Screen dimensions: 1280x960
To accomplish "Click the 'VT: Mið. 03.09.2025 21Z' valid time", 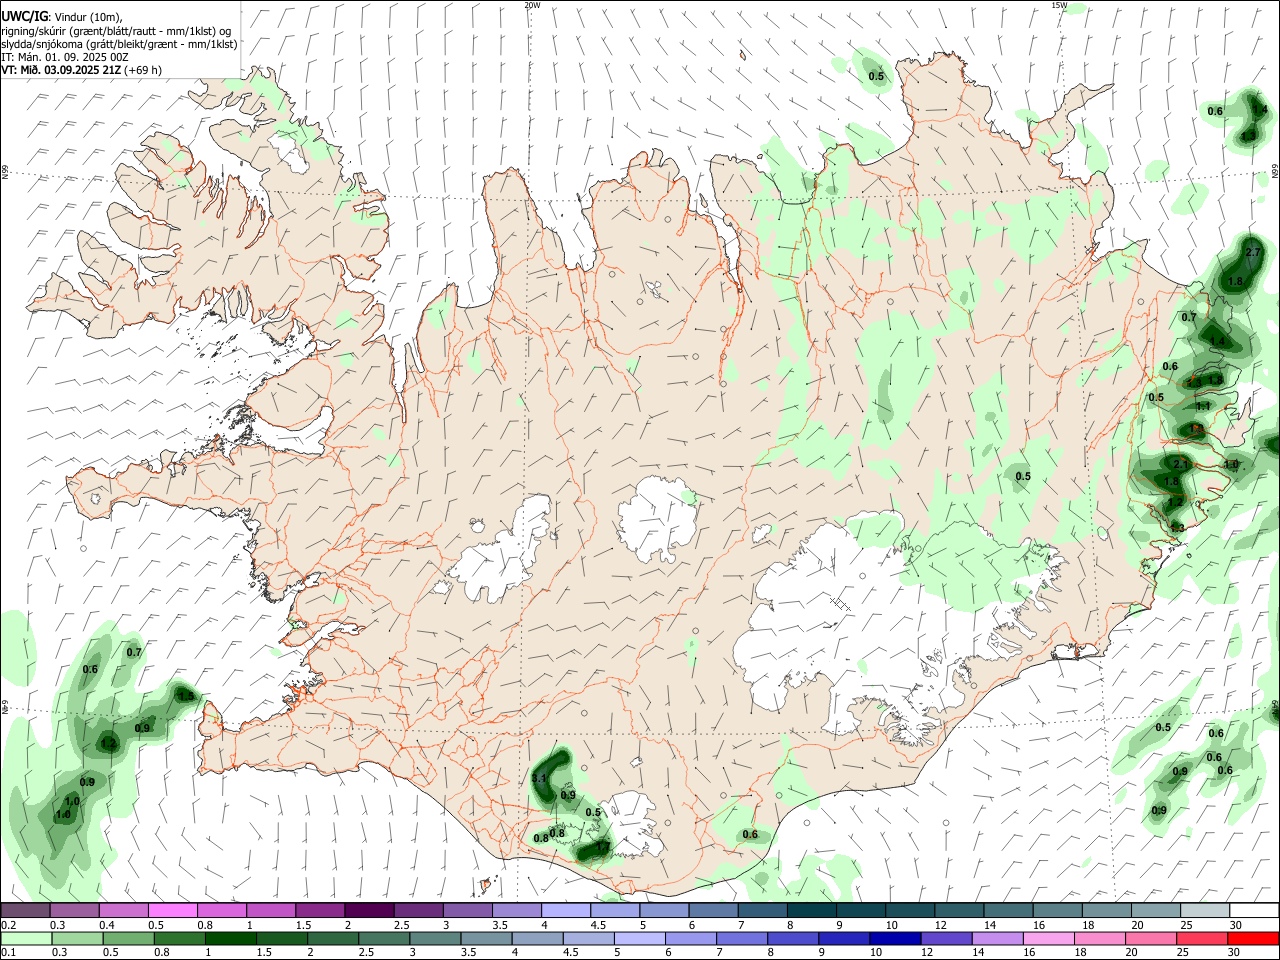I will pyautogui.click(x=61, y=70).
